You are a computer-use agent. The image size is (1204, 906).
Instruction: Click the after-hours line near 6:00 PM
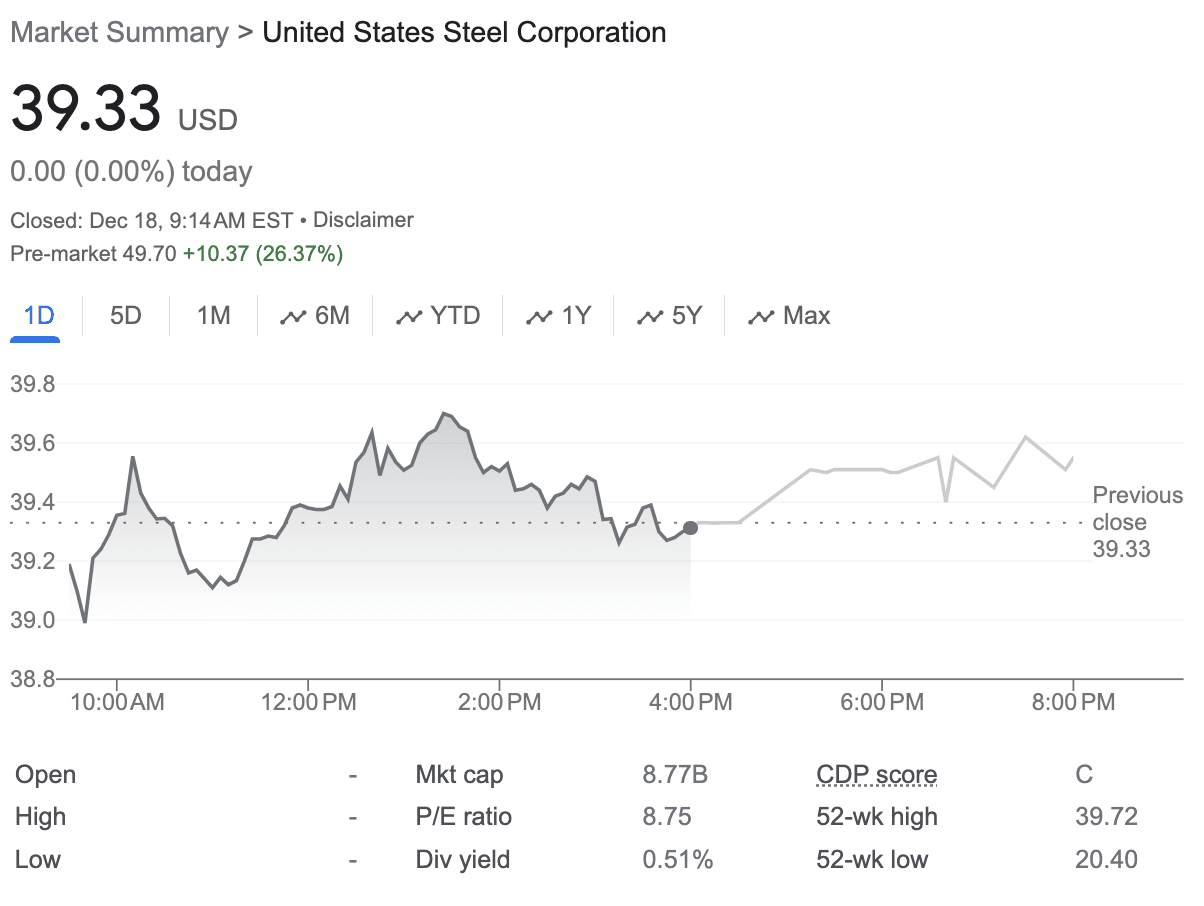882,470
